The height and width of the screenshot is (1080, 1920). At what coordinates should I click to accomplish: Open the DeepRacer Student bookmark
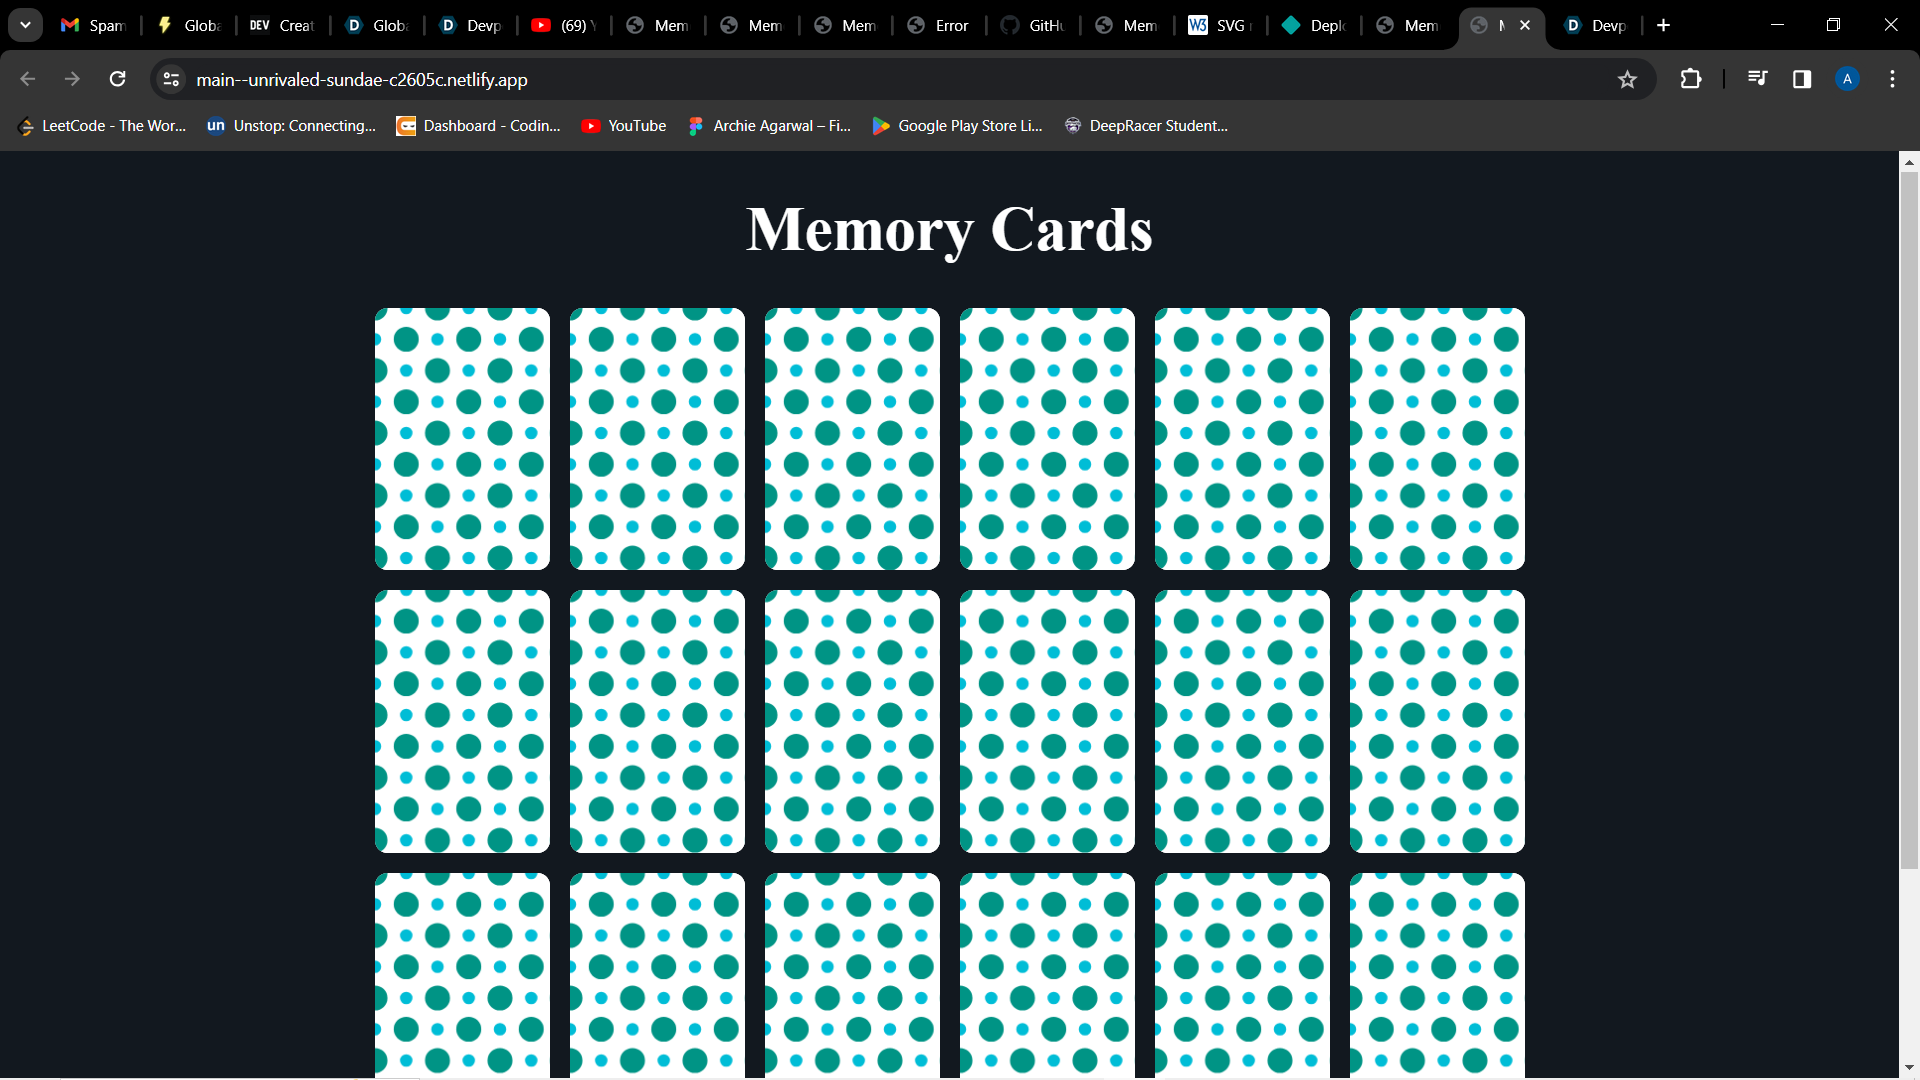point(1146,126)
